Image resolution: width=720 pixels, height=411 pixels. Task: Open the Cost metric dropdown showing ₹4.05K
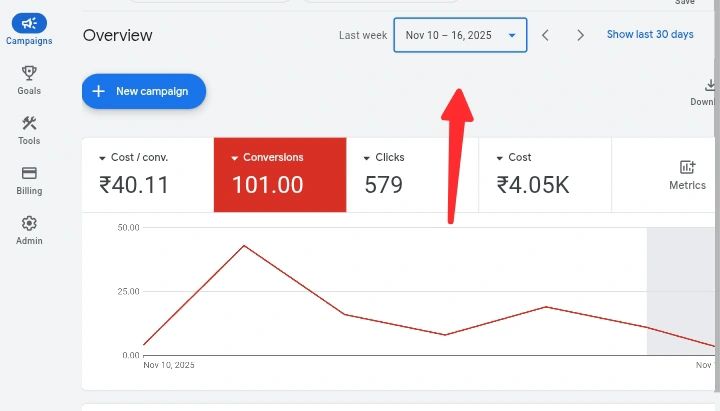tap(499, 158)
